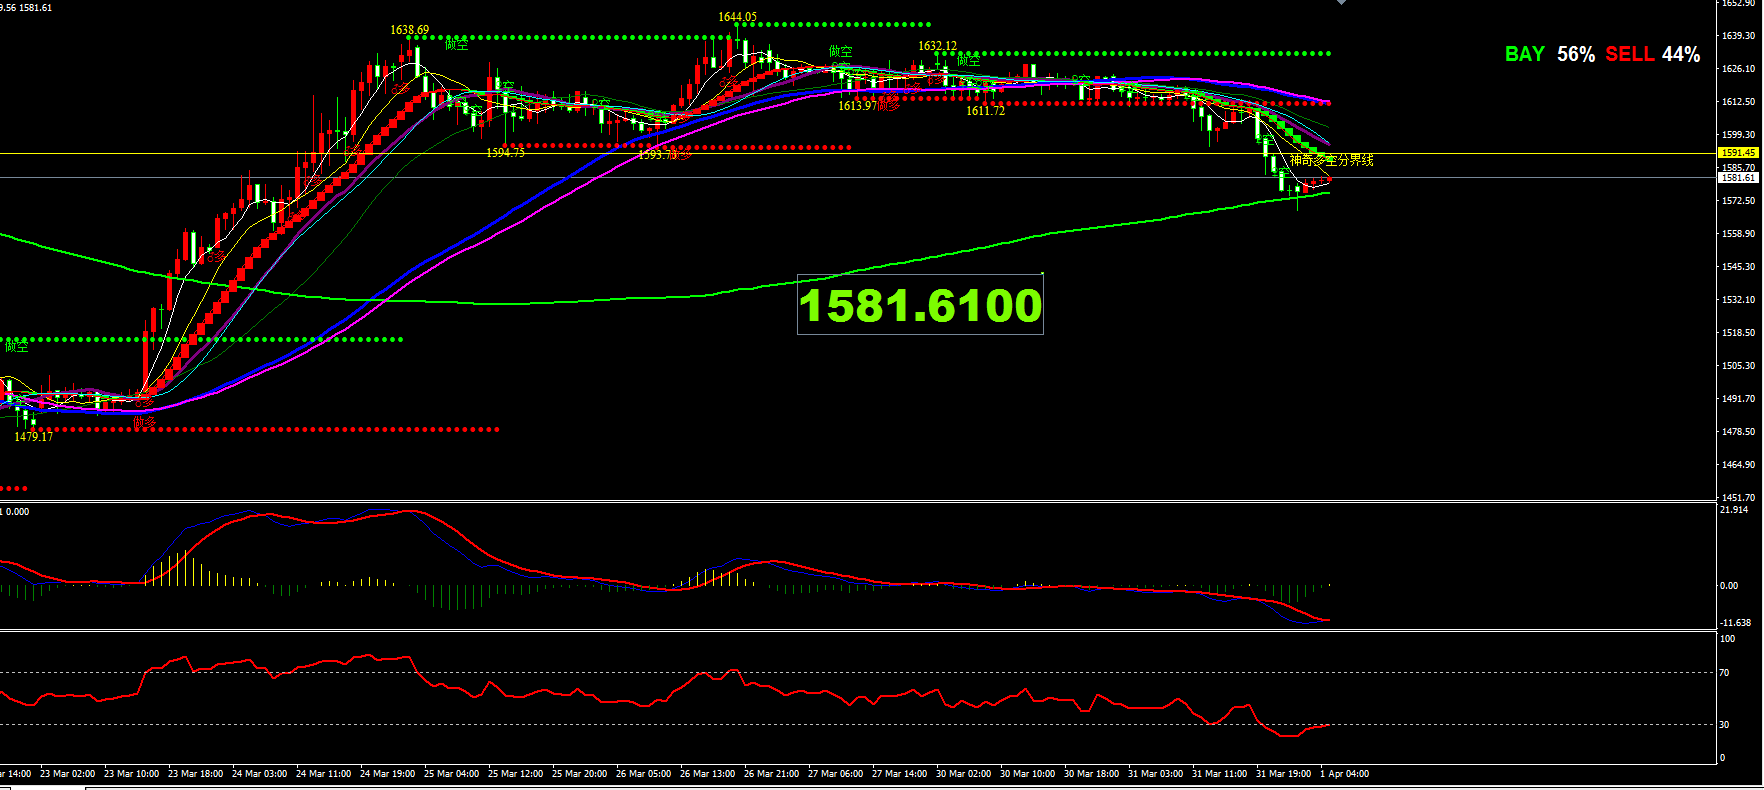Select the 做空 label beside 1638.69

[456, 44]
